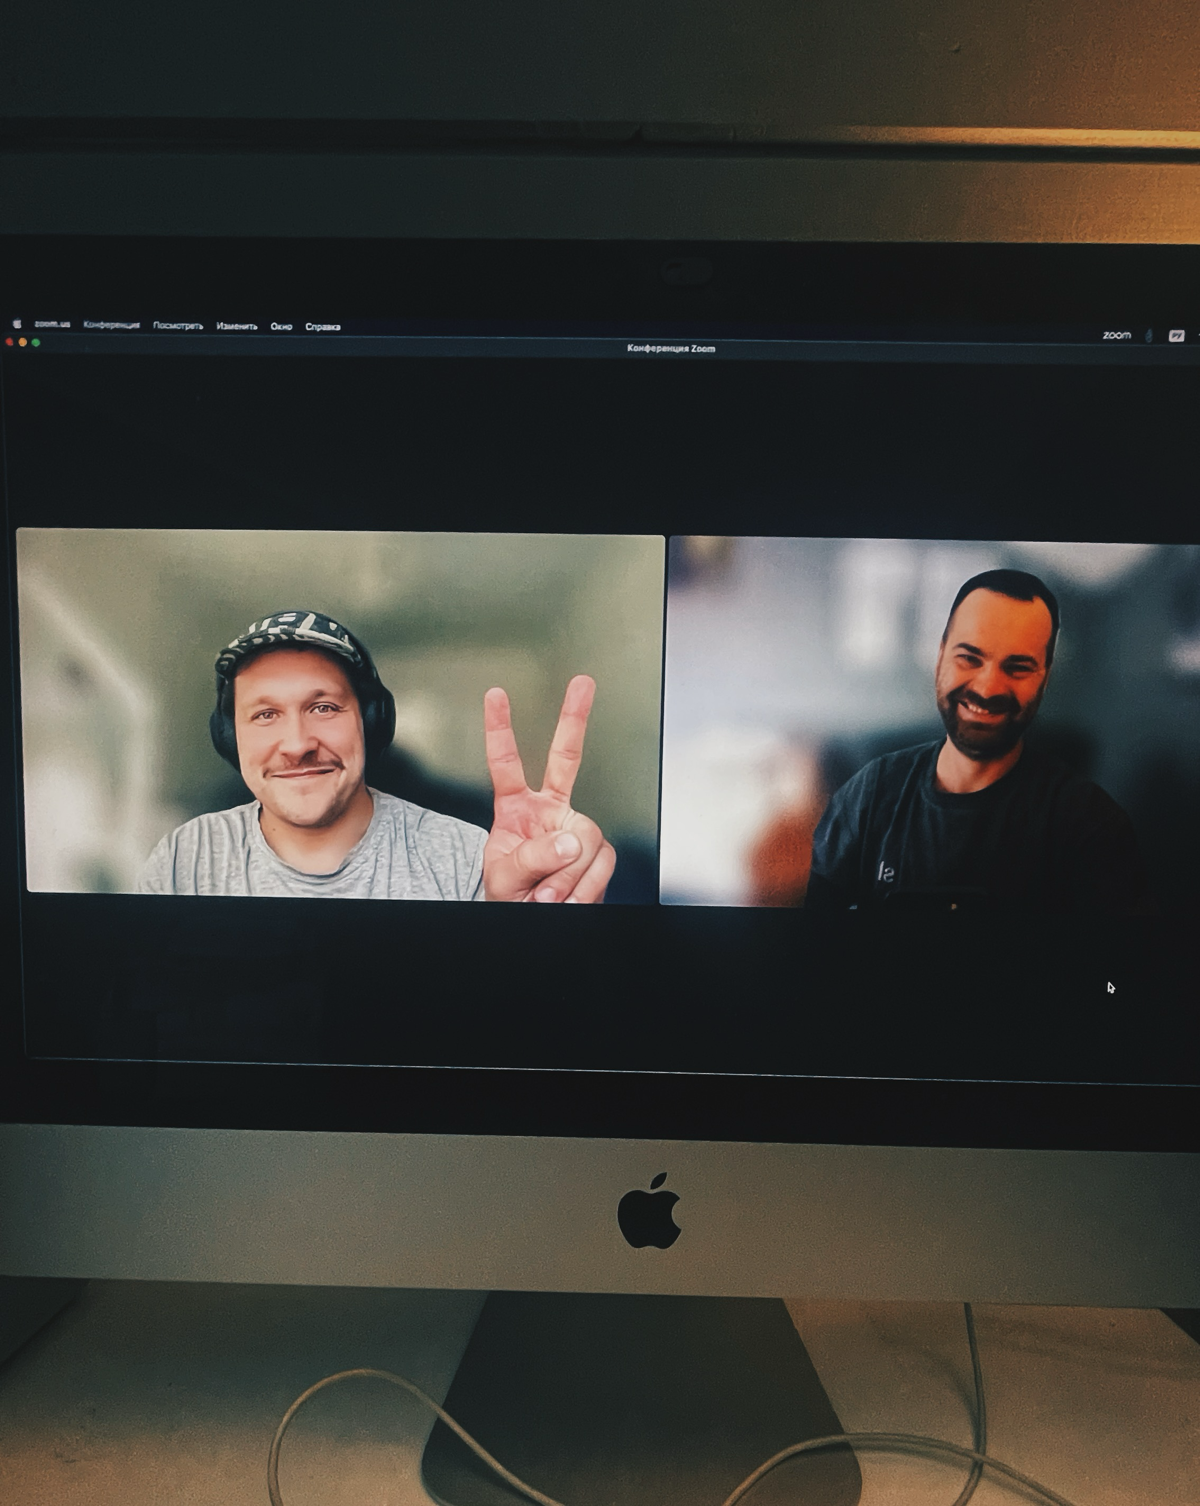This screenshot has height=1506, width=1200.
Task: Click the droplet icon in menu bar
Action: [1149, 336]
